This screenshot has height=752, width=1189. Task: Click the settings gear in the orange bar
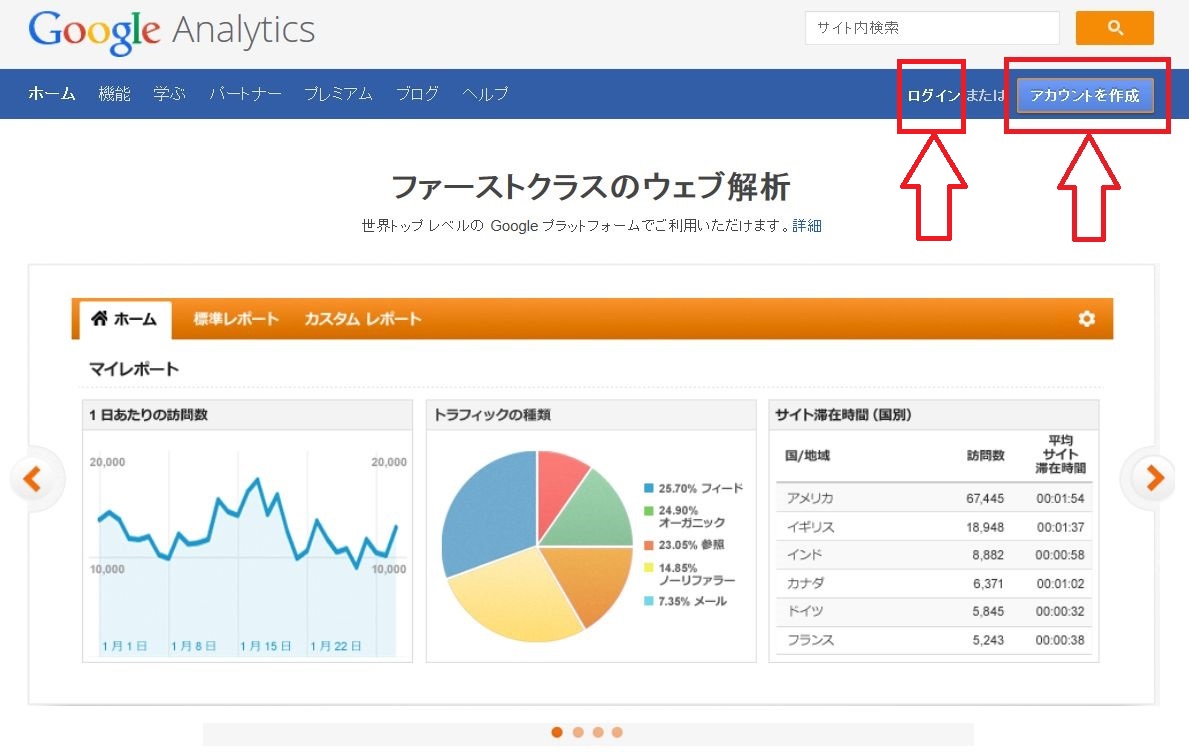pyautogui.click(x=1086, y=318)
